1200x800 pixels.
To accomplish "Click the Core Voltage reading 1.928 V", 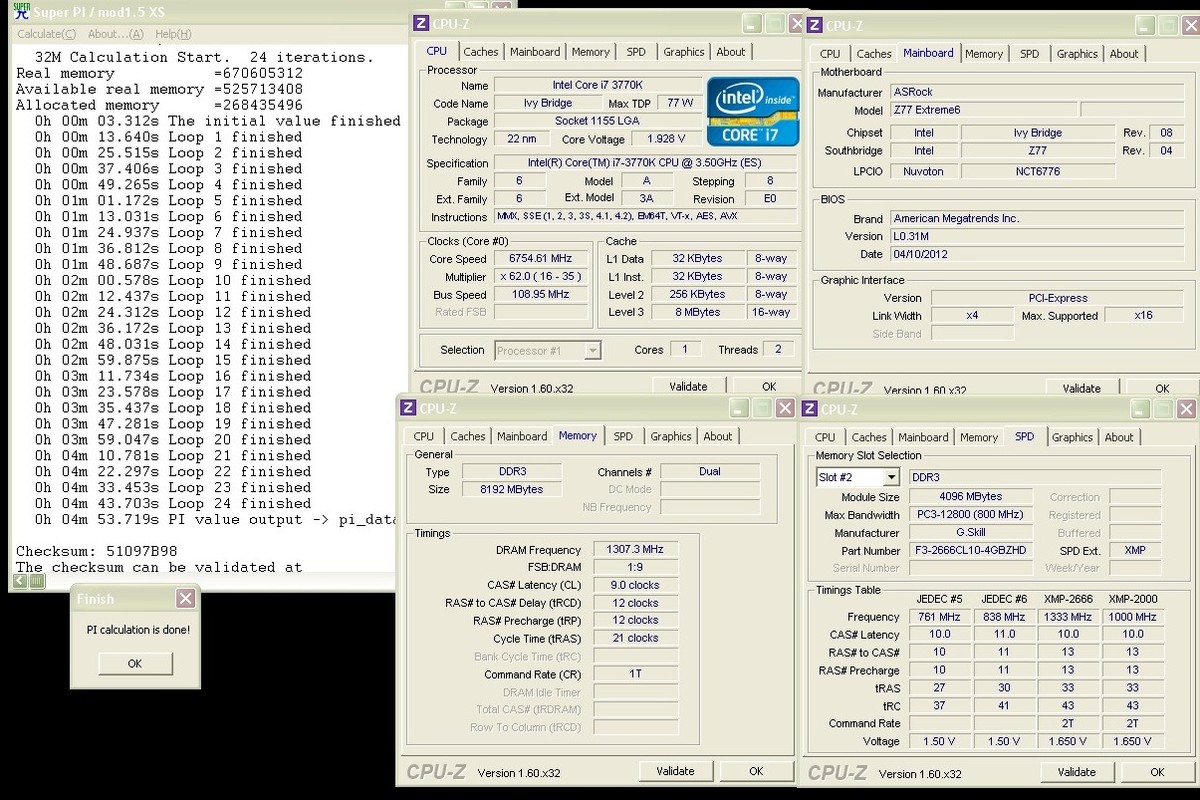I will tap(666, 138).
